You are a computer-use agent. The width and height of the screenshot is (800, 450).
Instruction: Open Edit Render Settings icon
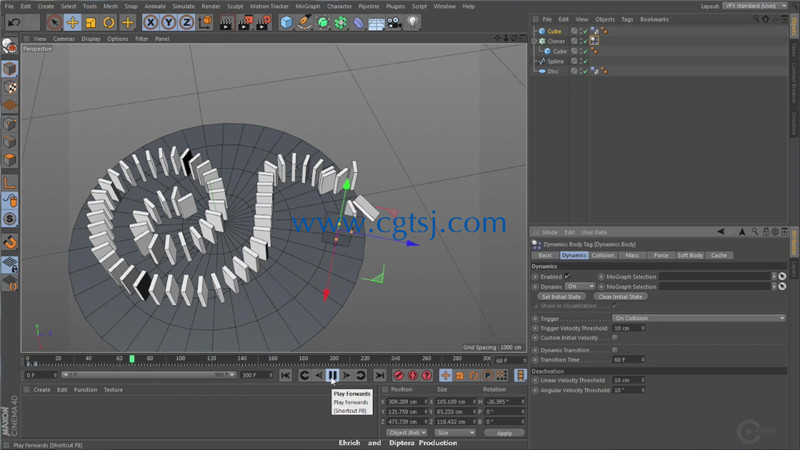[263, 22]
